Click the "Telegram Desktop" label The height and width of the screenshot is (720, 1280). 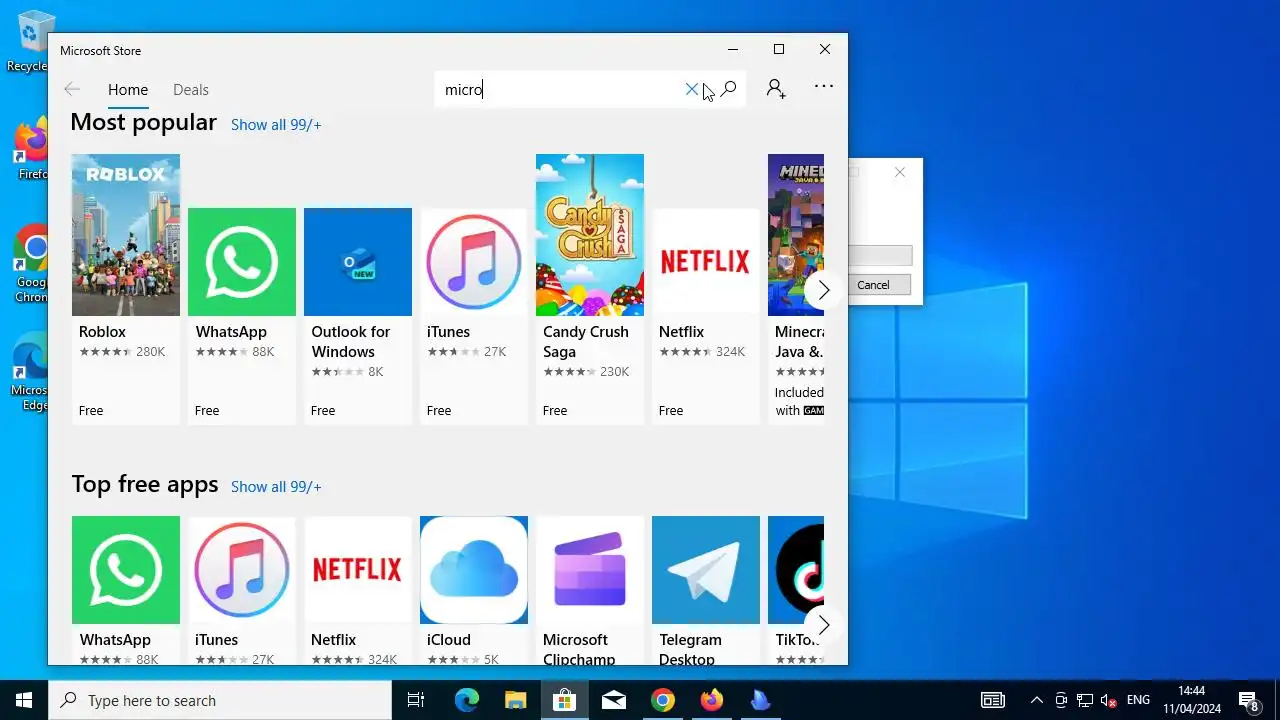click(x=690, y=649)
